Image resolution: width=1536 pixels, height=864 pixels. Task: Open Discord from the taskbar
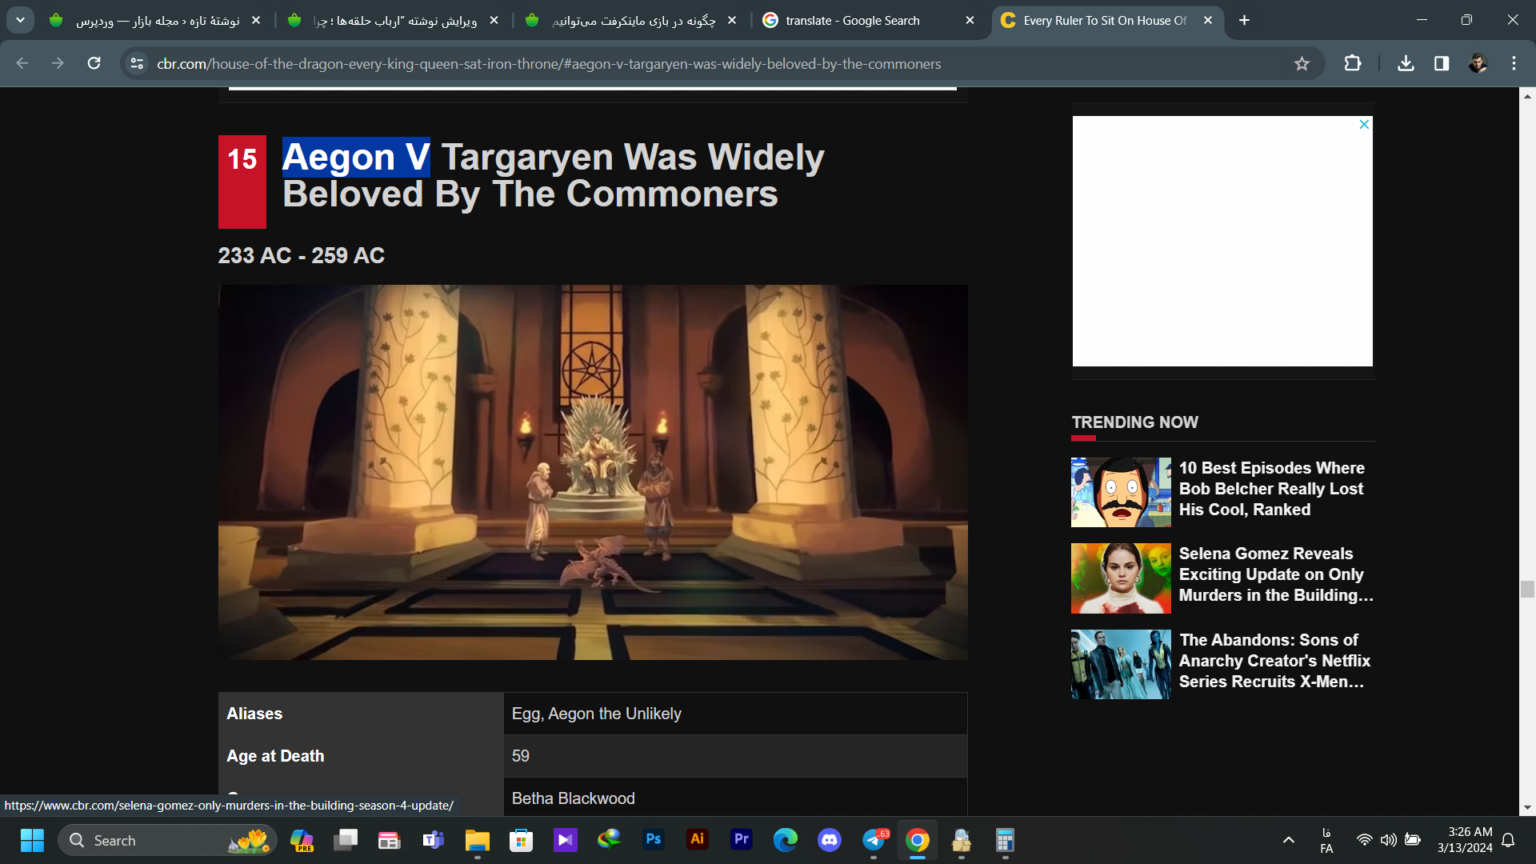tap(830, 840)
